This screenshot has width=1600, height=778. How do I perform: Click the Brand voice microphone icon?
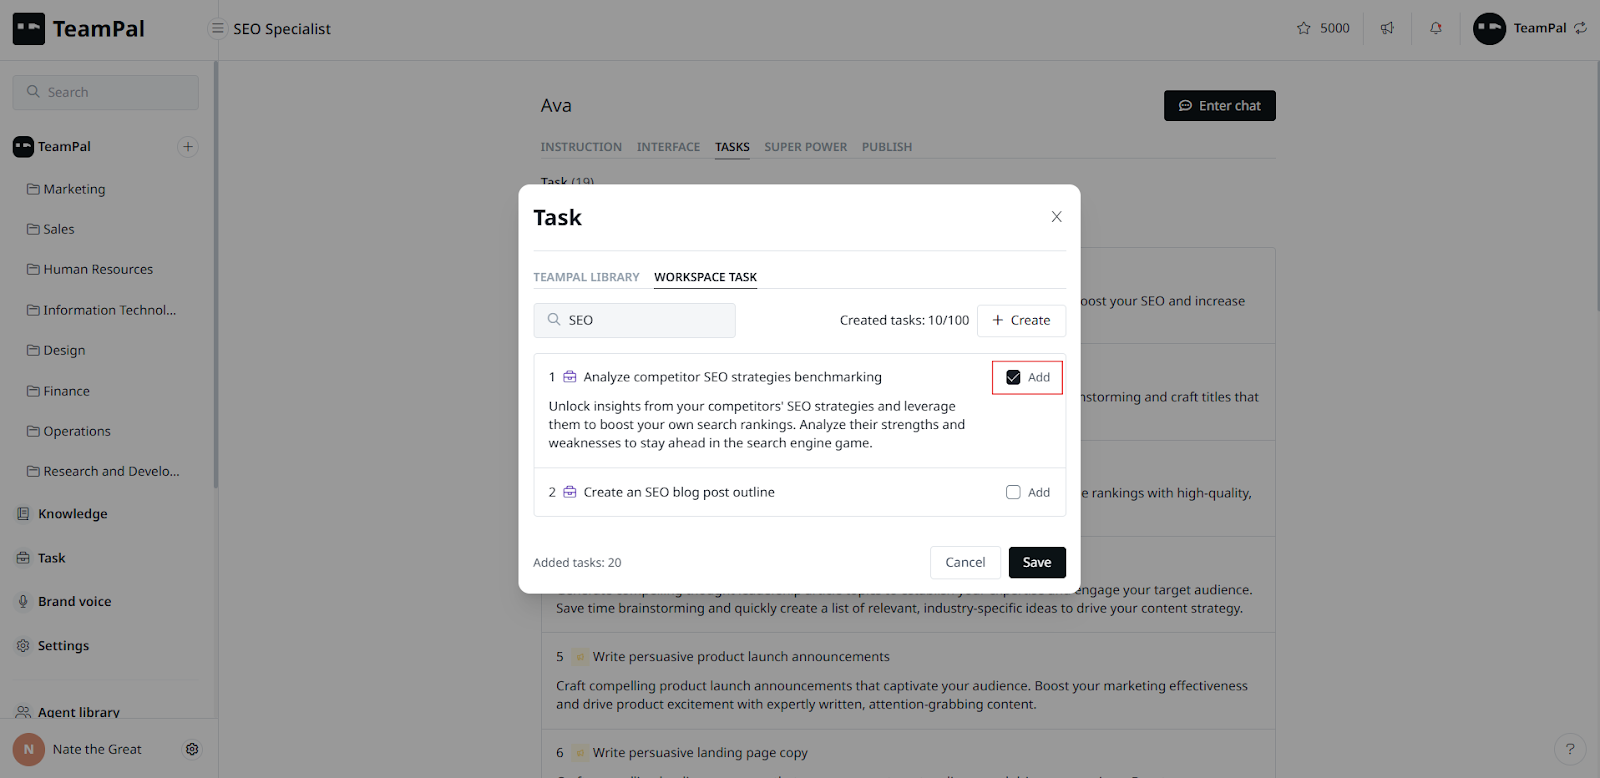pyautogui.click(x=23, y=601)
